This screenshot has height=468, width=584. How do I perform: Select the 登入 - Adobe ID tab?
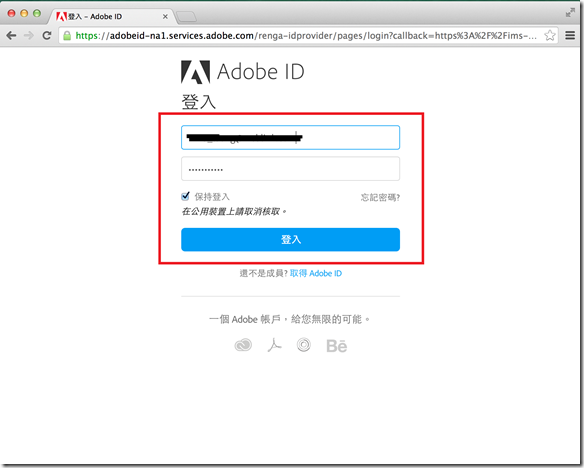coord(112,16)
